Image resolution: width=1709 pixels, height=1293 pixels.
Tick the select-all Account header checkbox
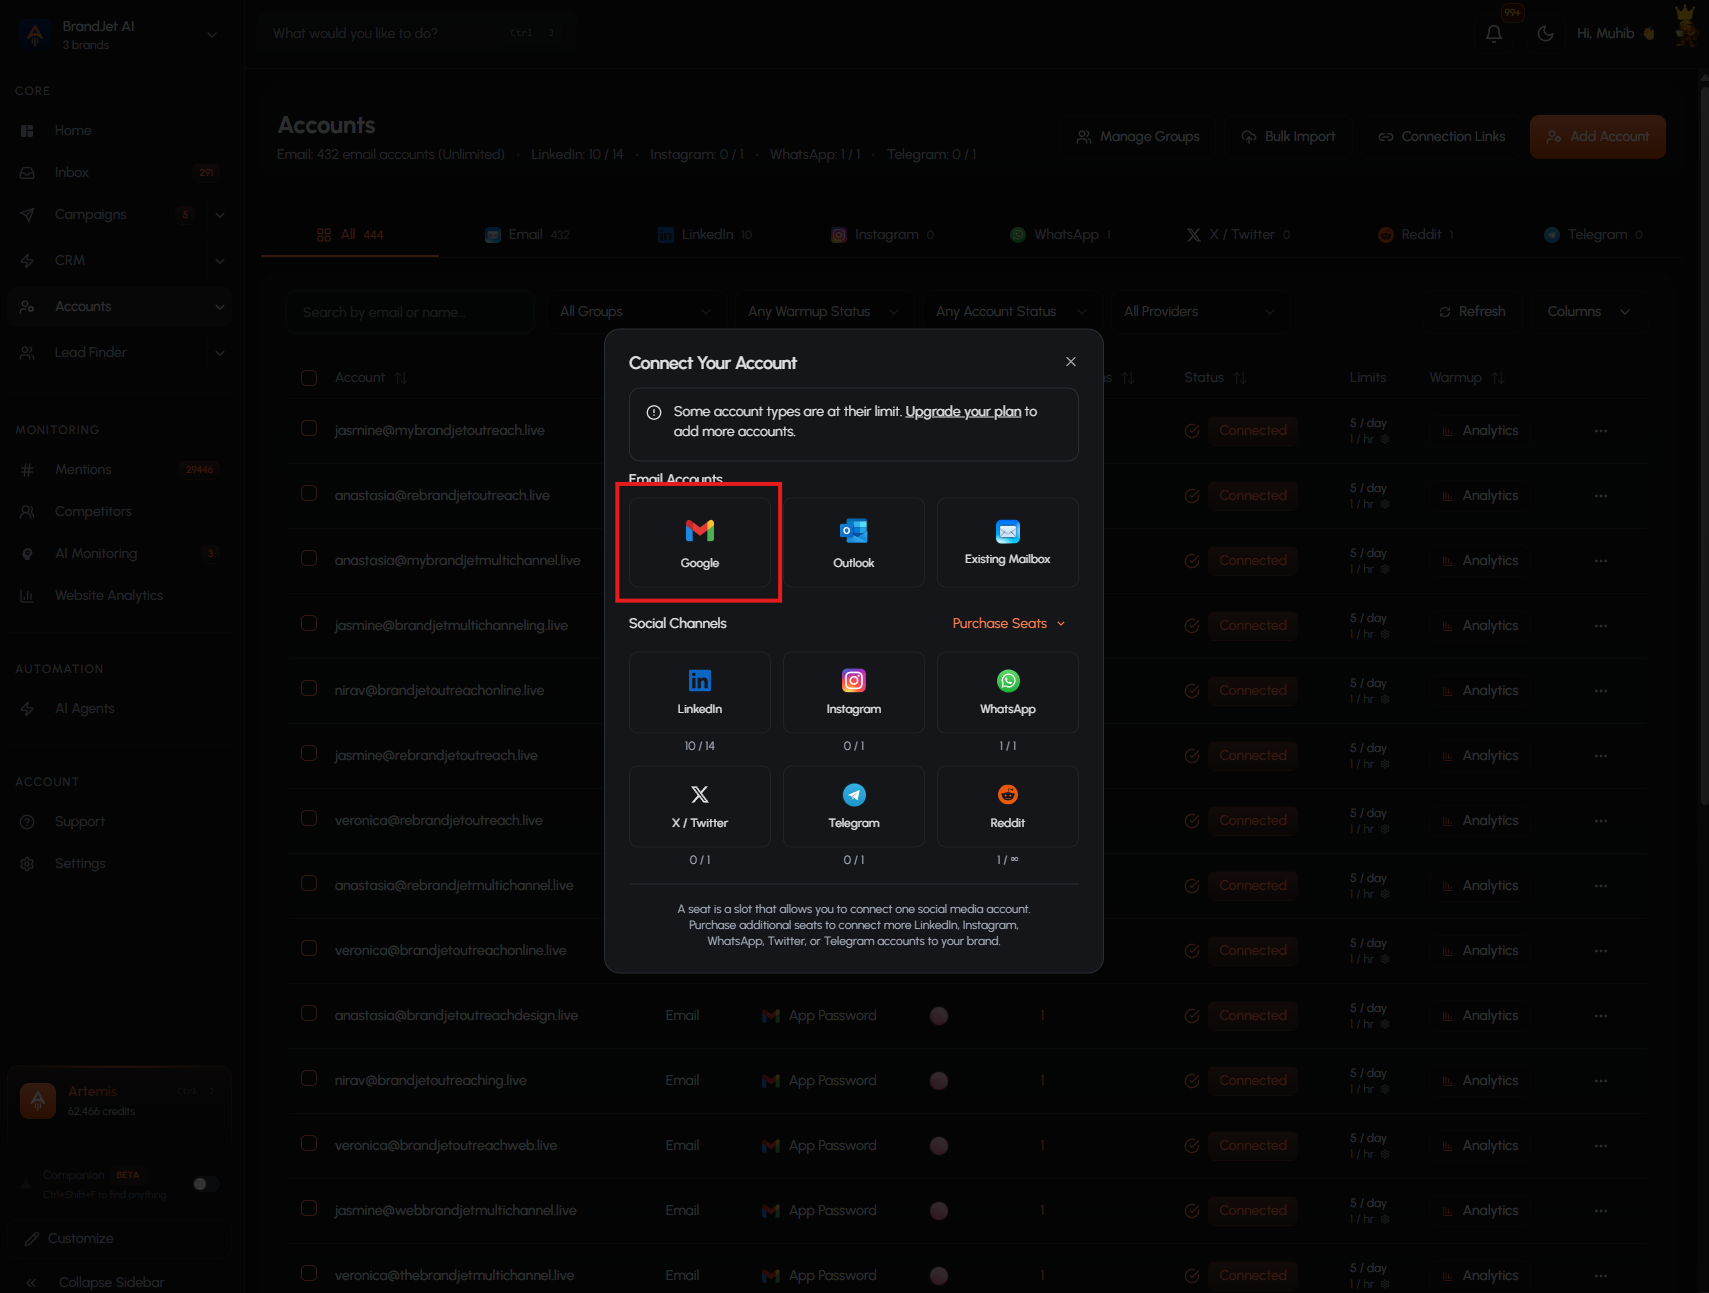(309, 378)
